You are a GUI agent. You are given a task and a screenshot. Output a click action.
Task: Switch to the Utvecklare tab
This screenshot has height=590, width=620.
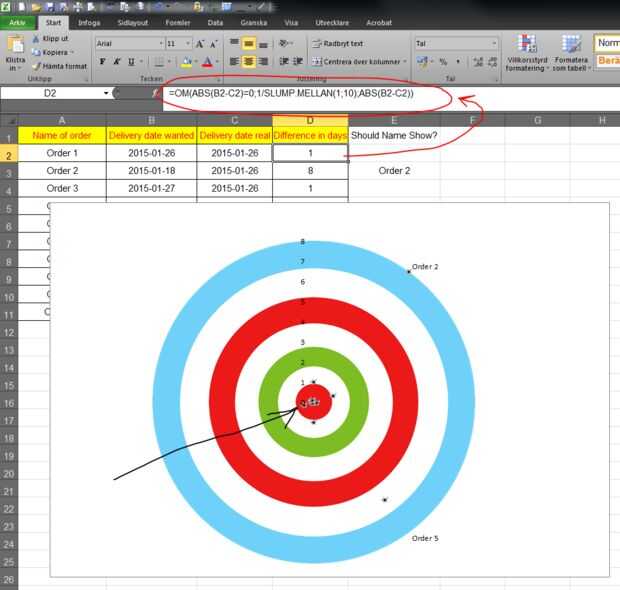(x=332, y=23)
